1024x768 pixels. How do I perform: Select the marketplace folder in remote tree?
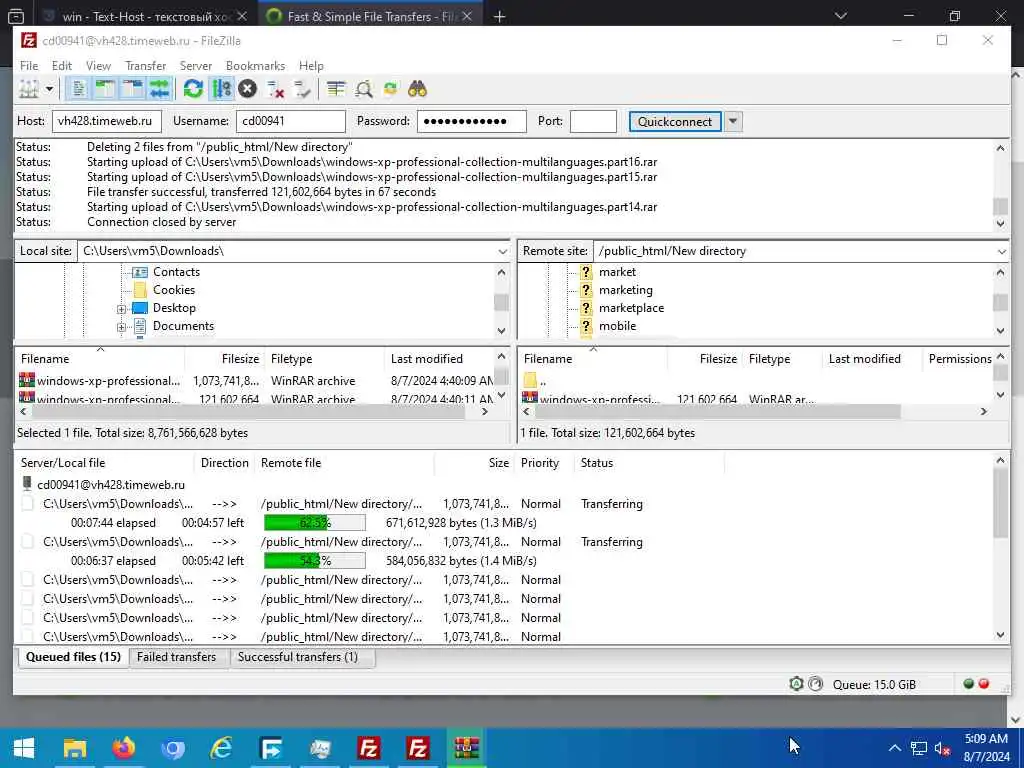coord(631,308)
